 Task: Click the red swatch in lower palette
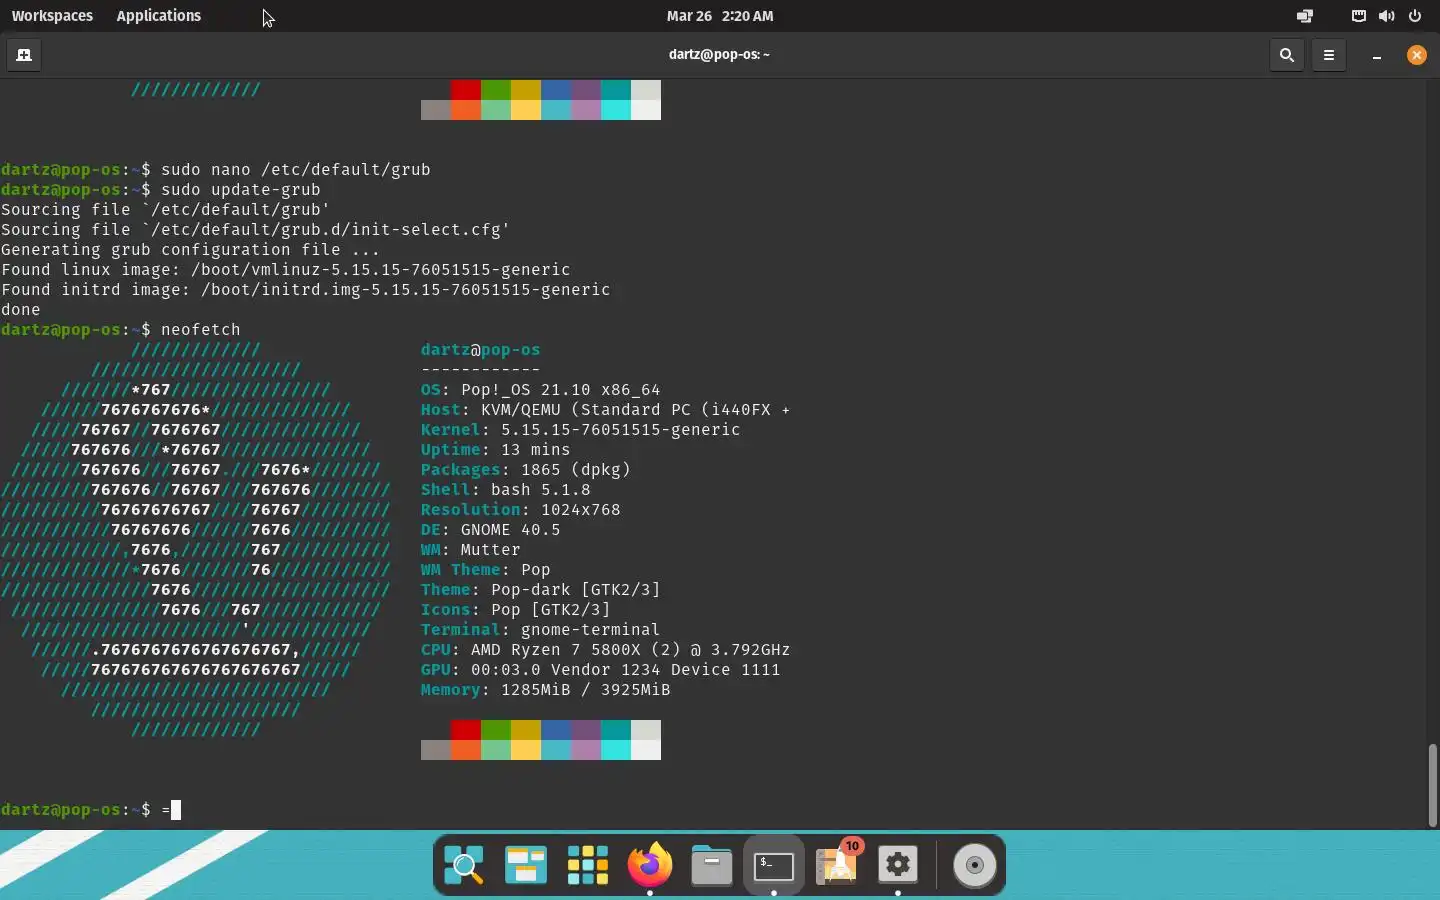click(466, 730)
